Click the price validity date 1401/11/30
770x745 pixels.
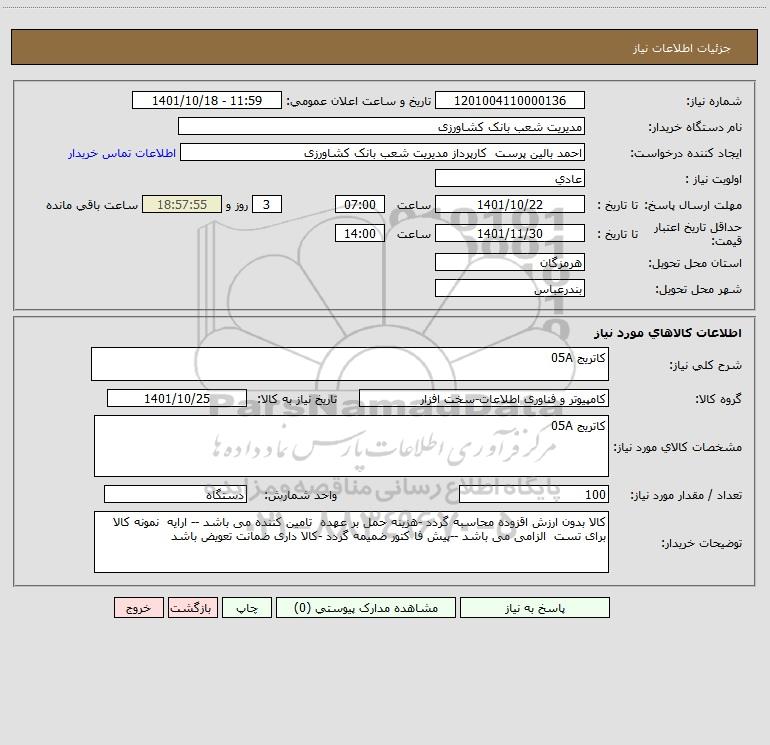(x=510, y=233)
